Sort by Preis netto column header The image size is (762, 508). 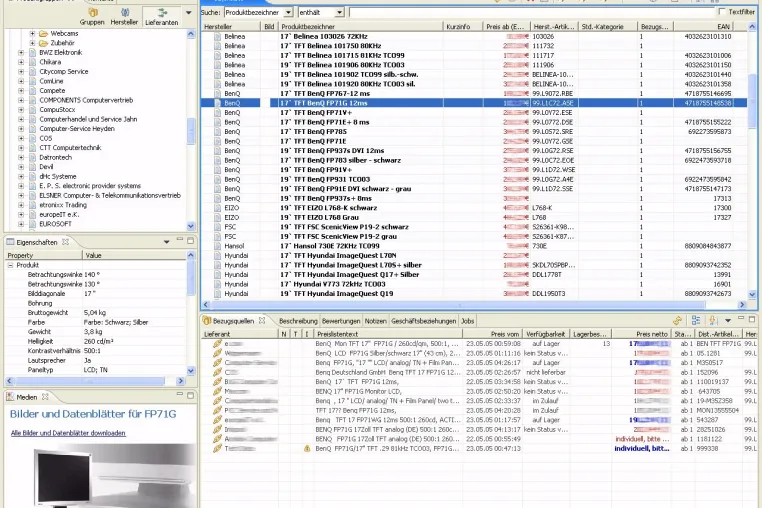tap(641, 334)
